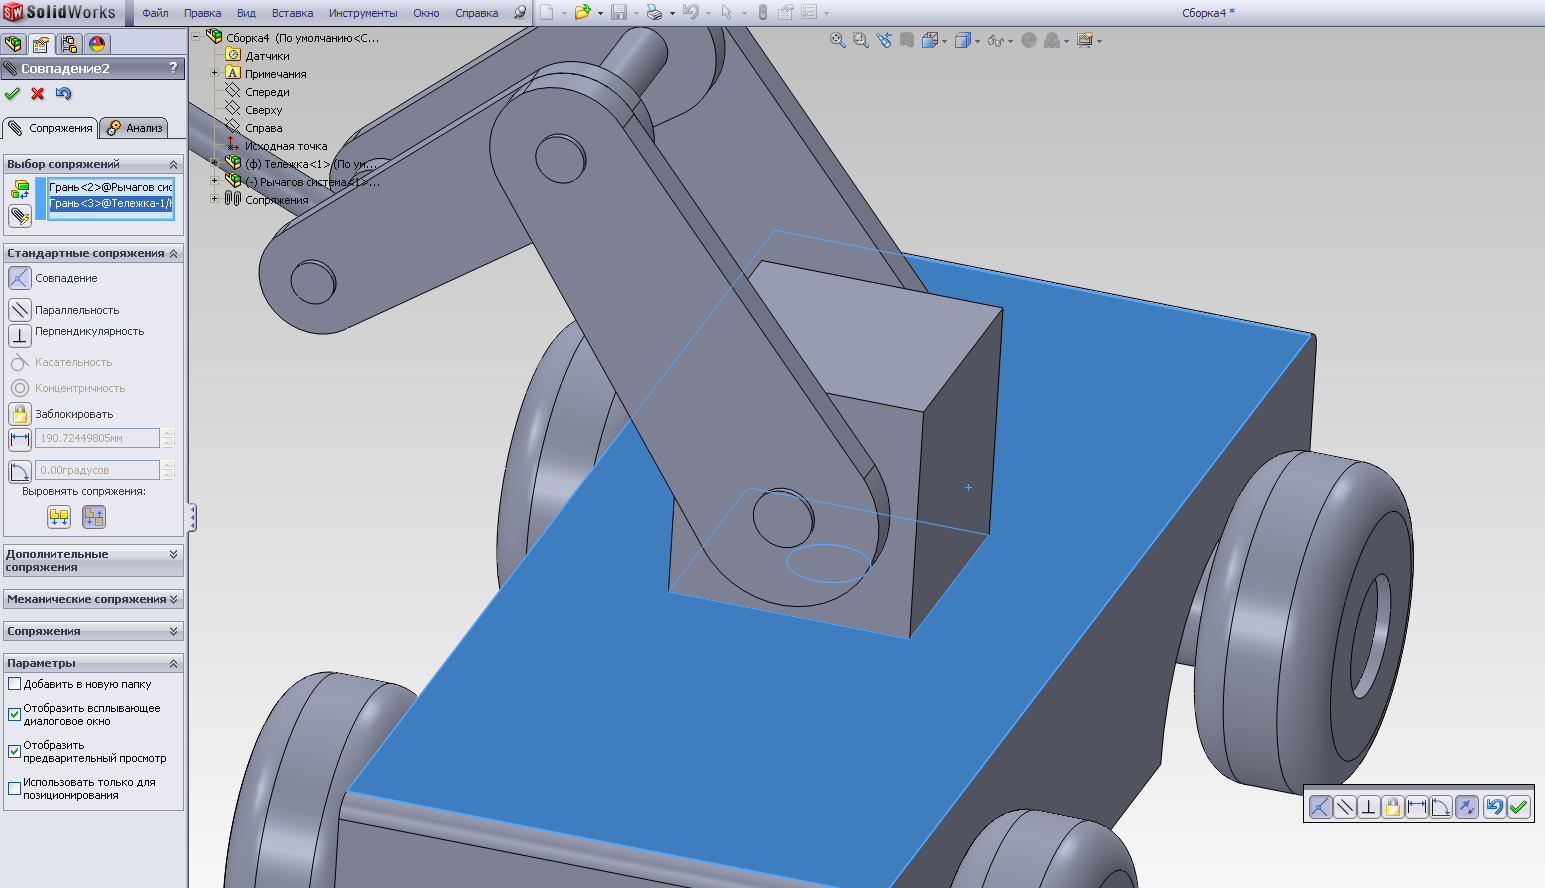The height and width of the screenshot is (888, 1545).
Task: Switch to the Сопряжения tab
Action: 50,128
